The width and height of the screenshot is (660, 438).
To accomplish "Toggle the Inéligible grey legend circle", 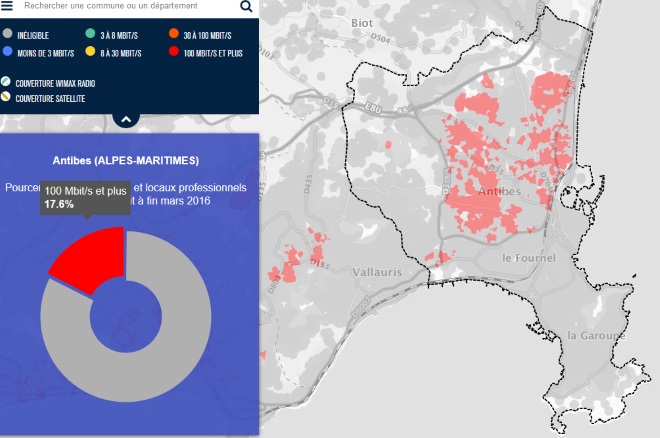I will pos(8,35).
